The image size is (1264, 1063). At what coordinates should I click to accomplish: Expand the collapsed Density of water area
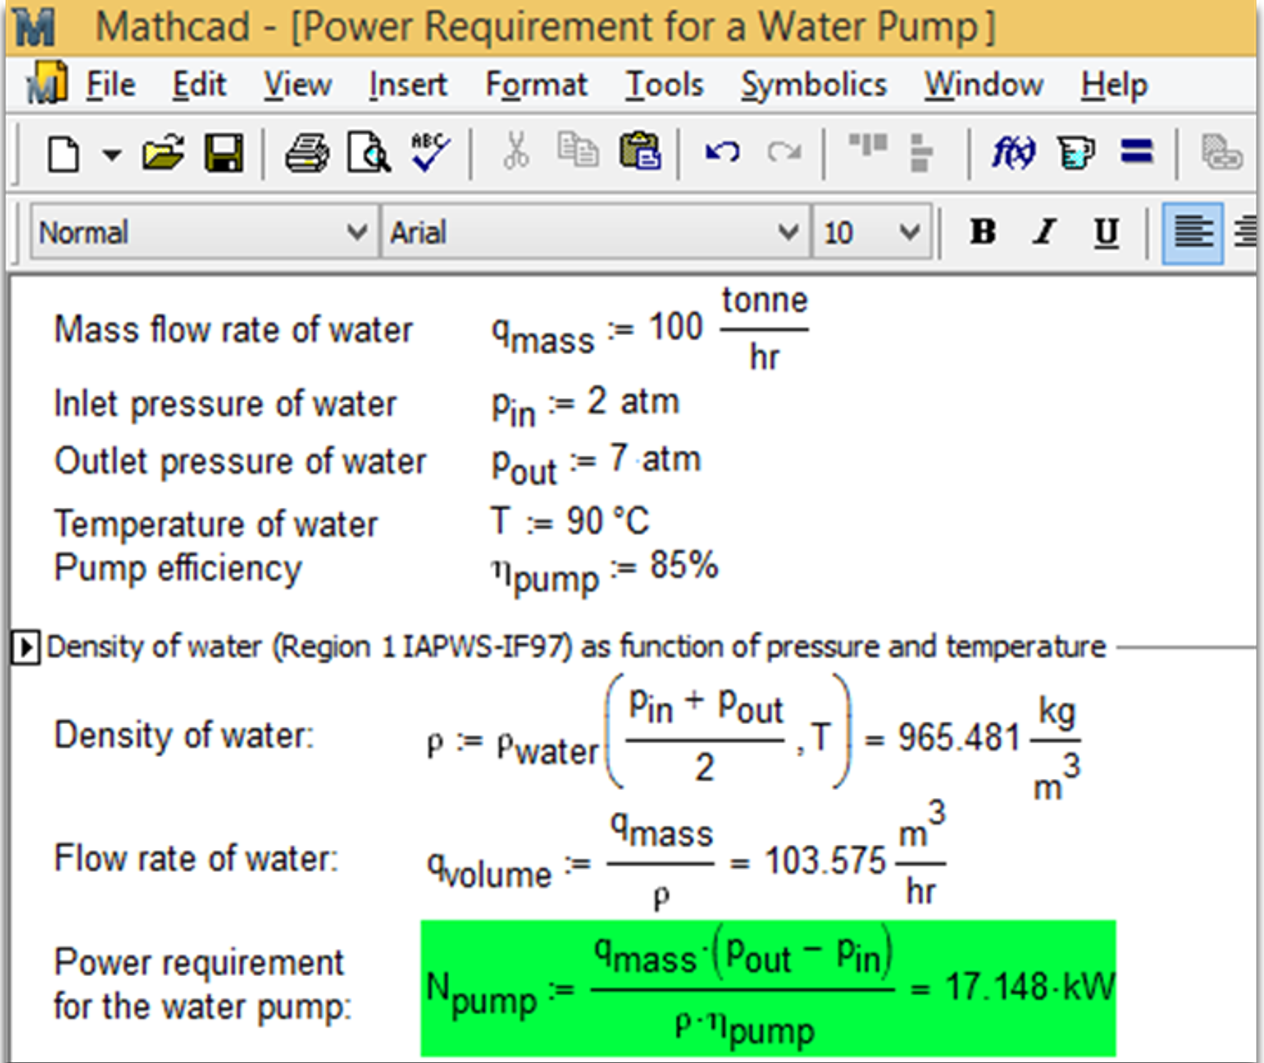(x=26, y=647)
